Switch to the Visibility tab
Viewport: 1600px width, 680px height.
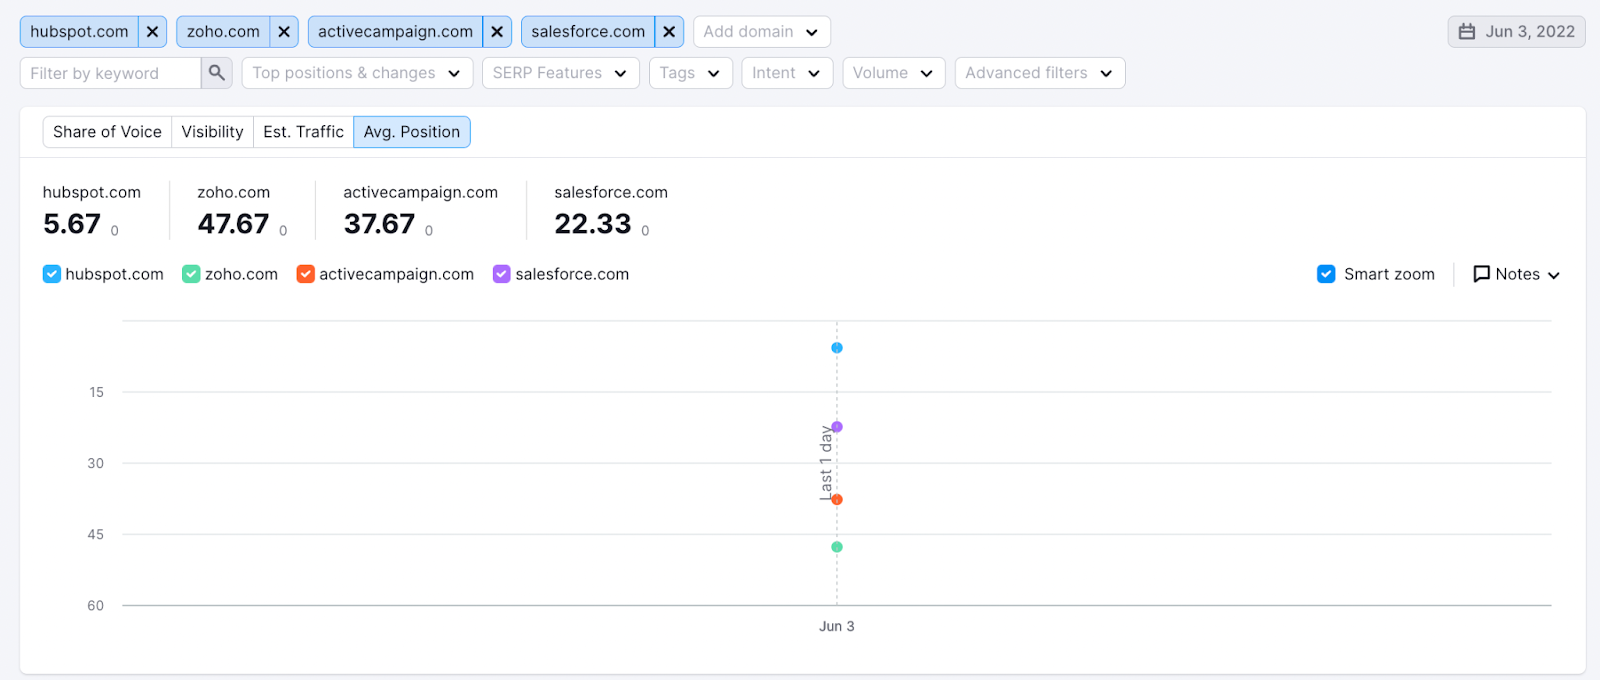[x=212, y=132]
